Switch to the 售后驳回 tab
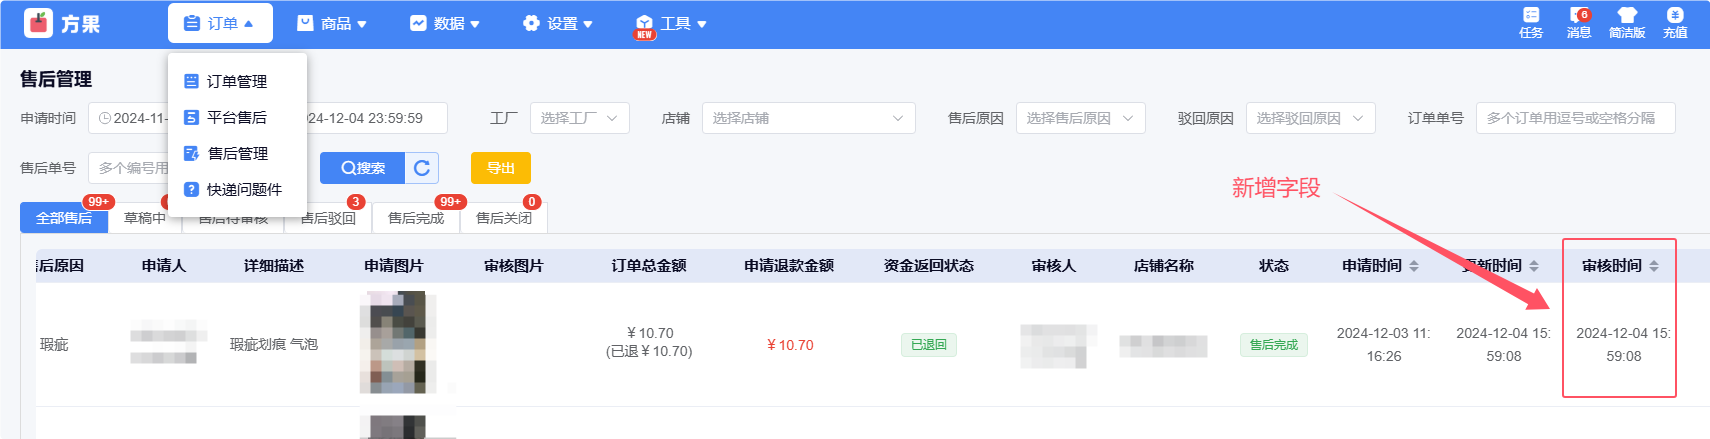 click(328, 218)
